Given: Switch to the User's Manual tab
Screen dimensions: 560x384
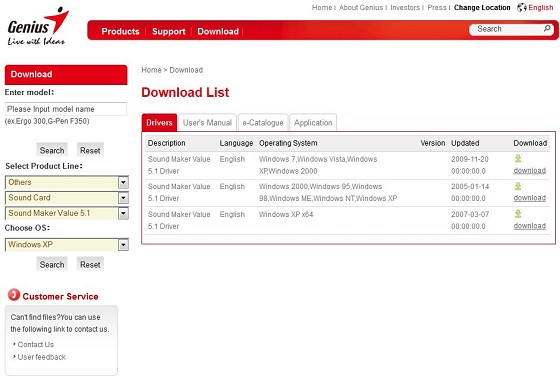Looking at the screenshot, I should click(207, 123).
